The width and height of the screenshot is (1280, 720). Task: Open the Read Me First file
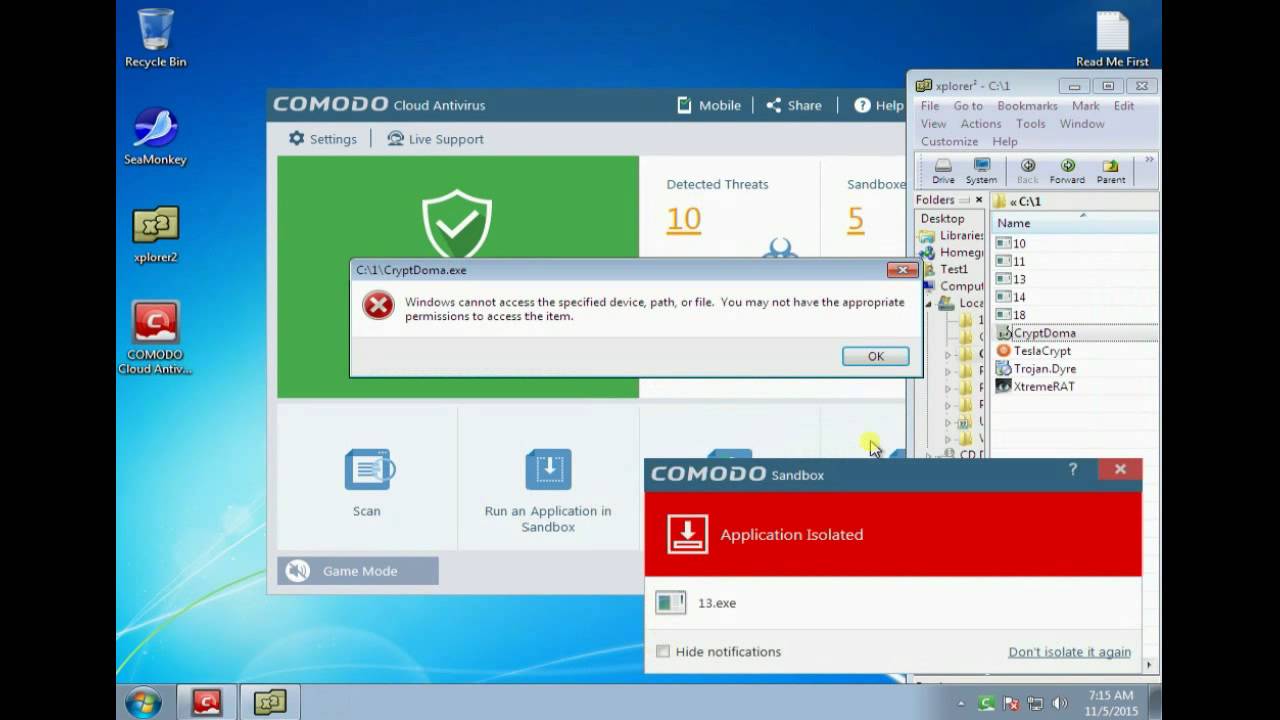point(1112,40)
